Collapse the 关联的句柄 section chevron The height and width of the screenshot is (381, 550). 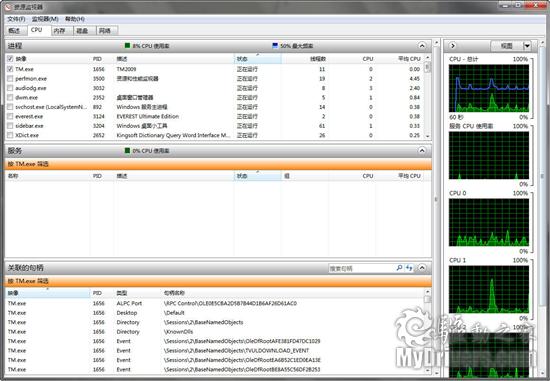422,268
